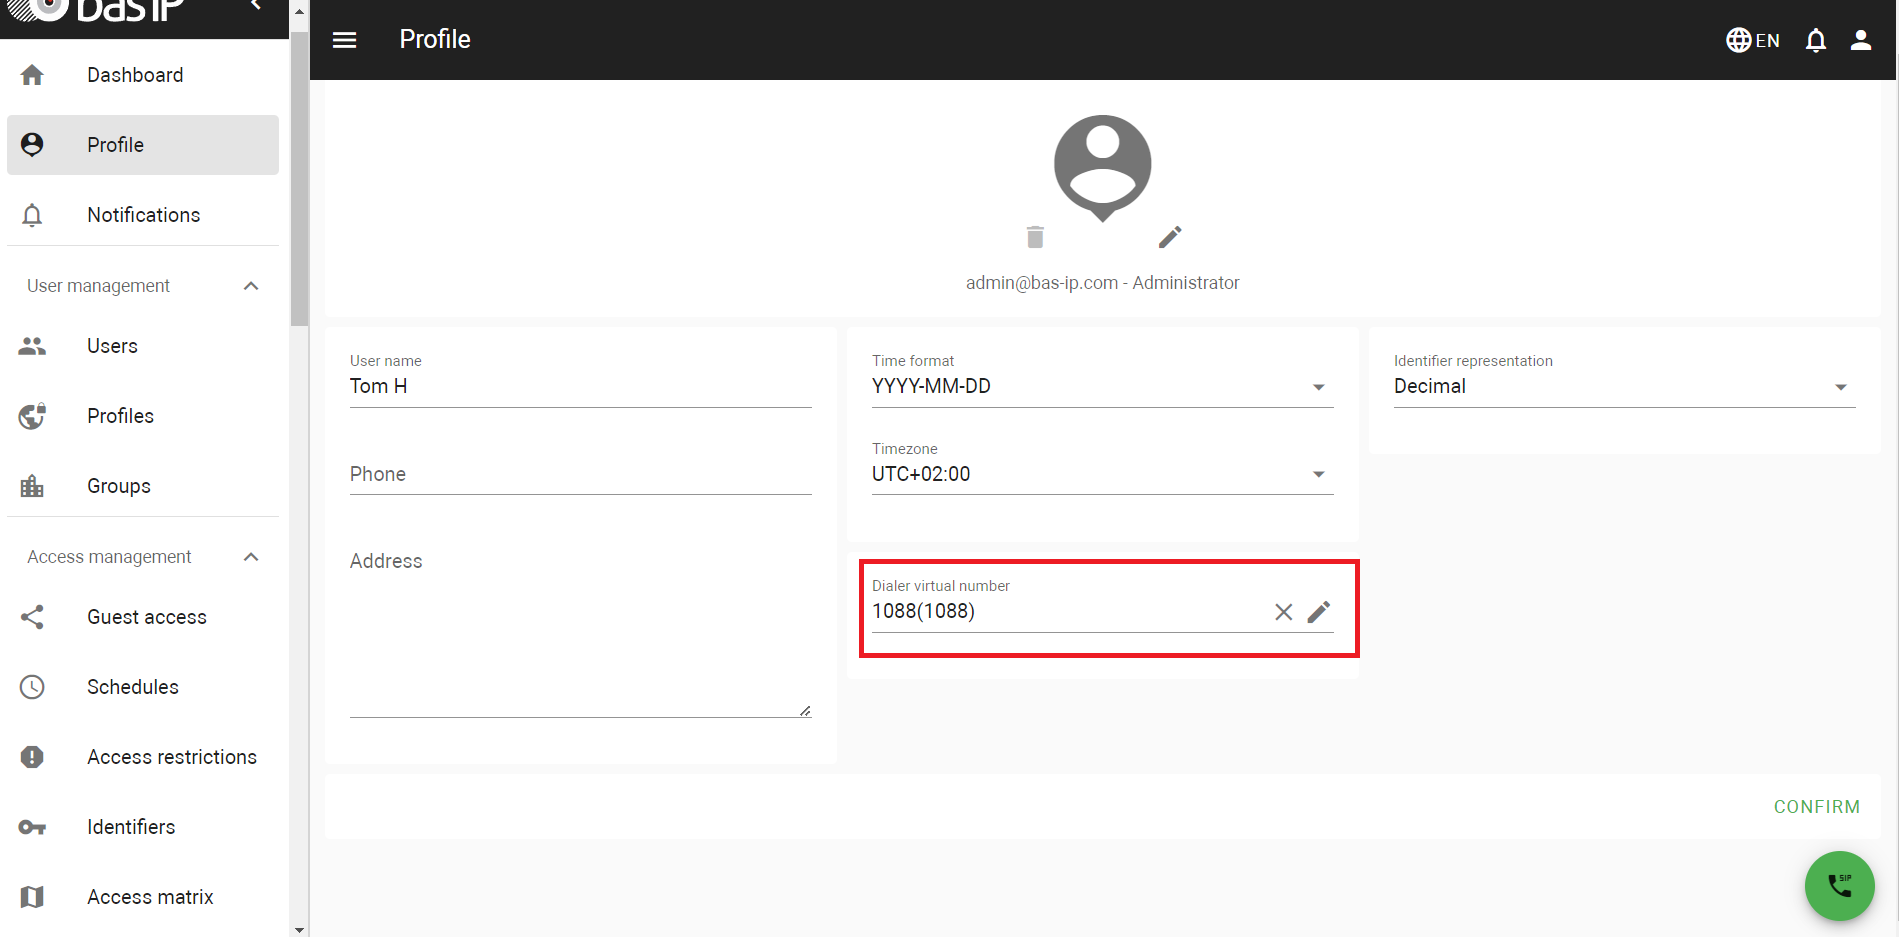This screenshot has height=937, width=1899.
Task: Open the user account icon in header
Action: coord(1860,40)
